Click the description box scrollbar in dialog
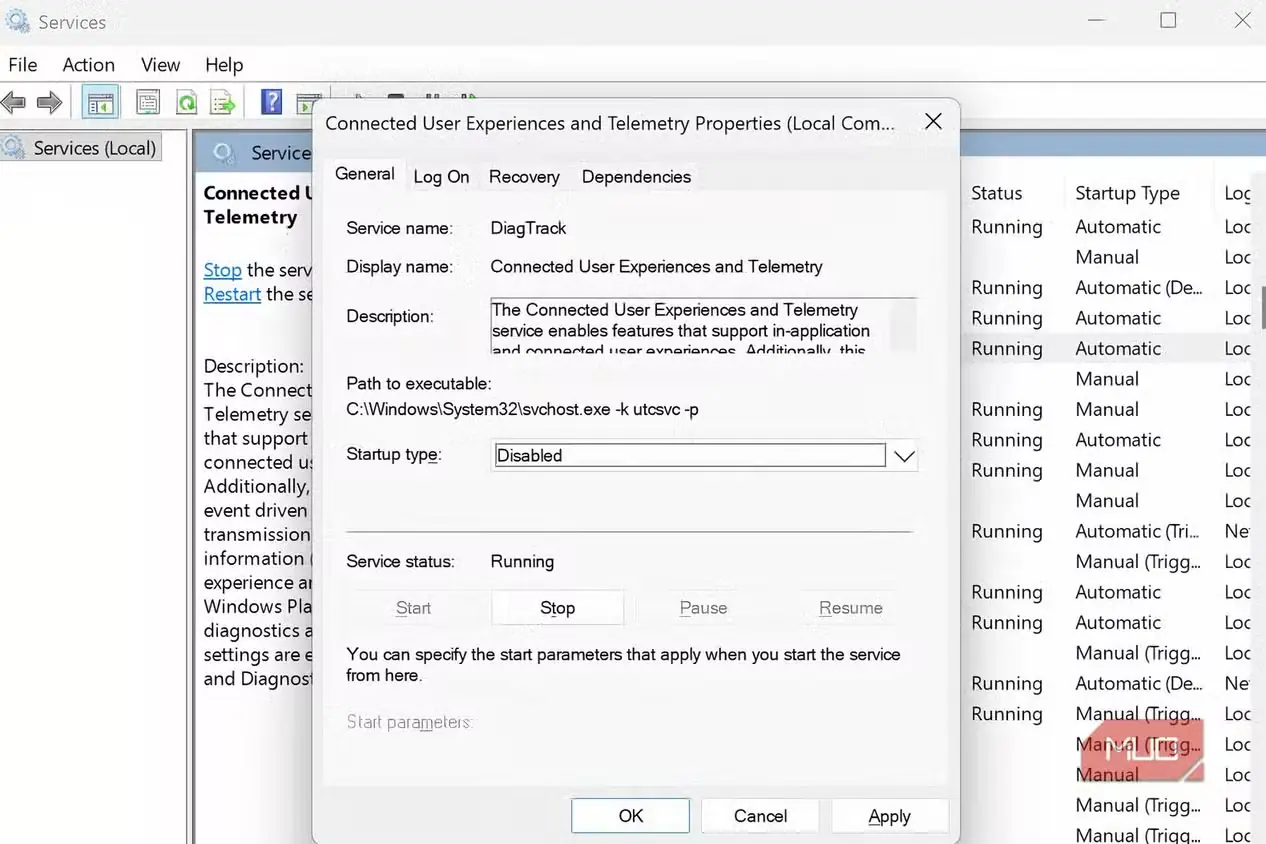1266x844 pixels. [x=903, y=325]
